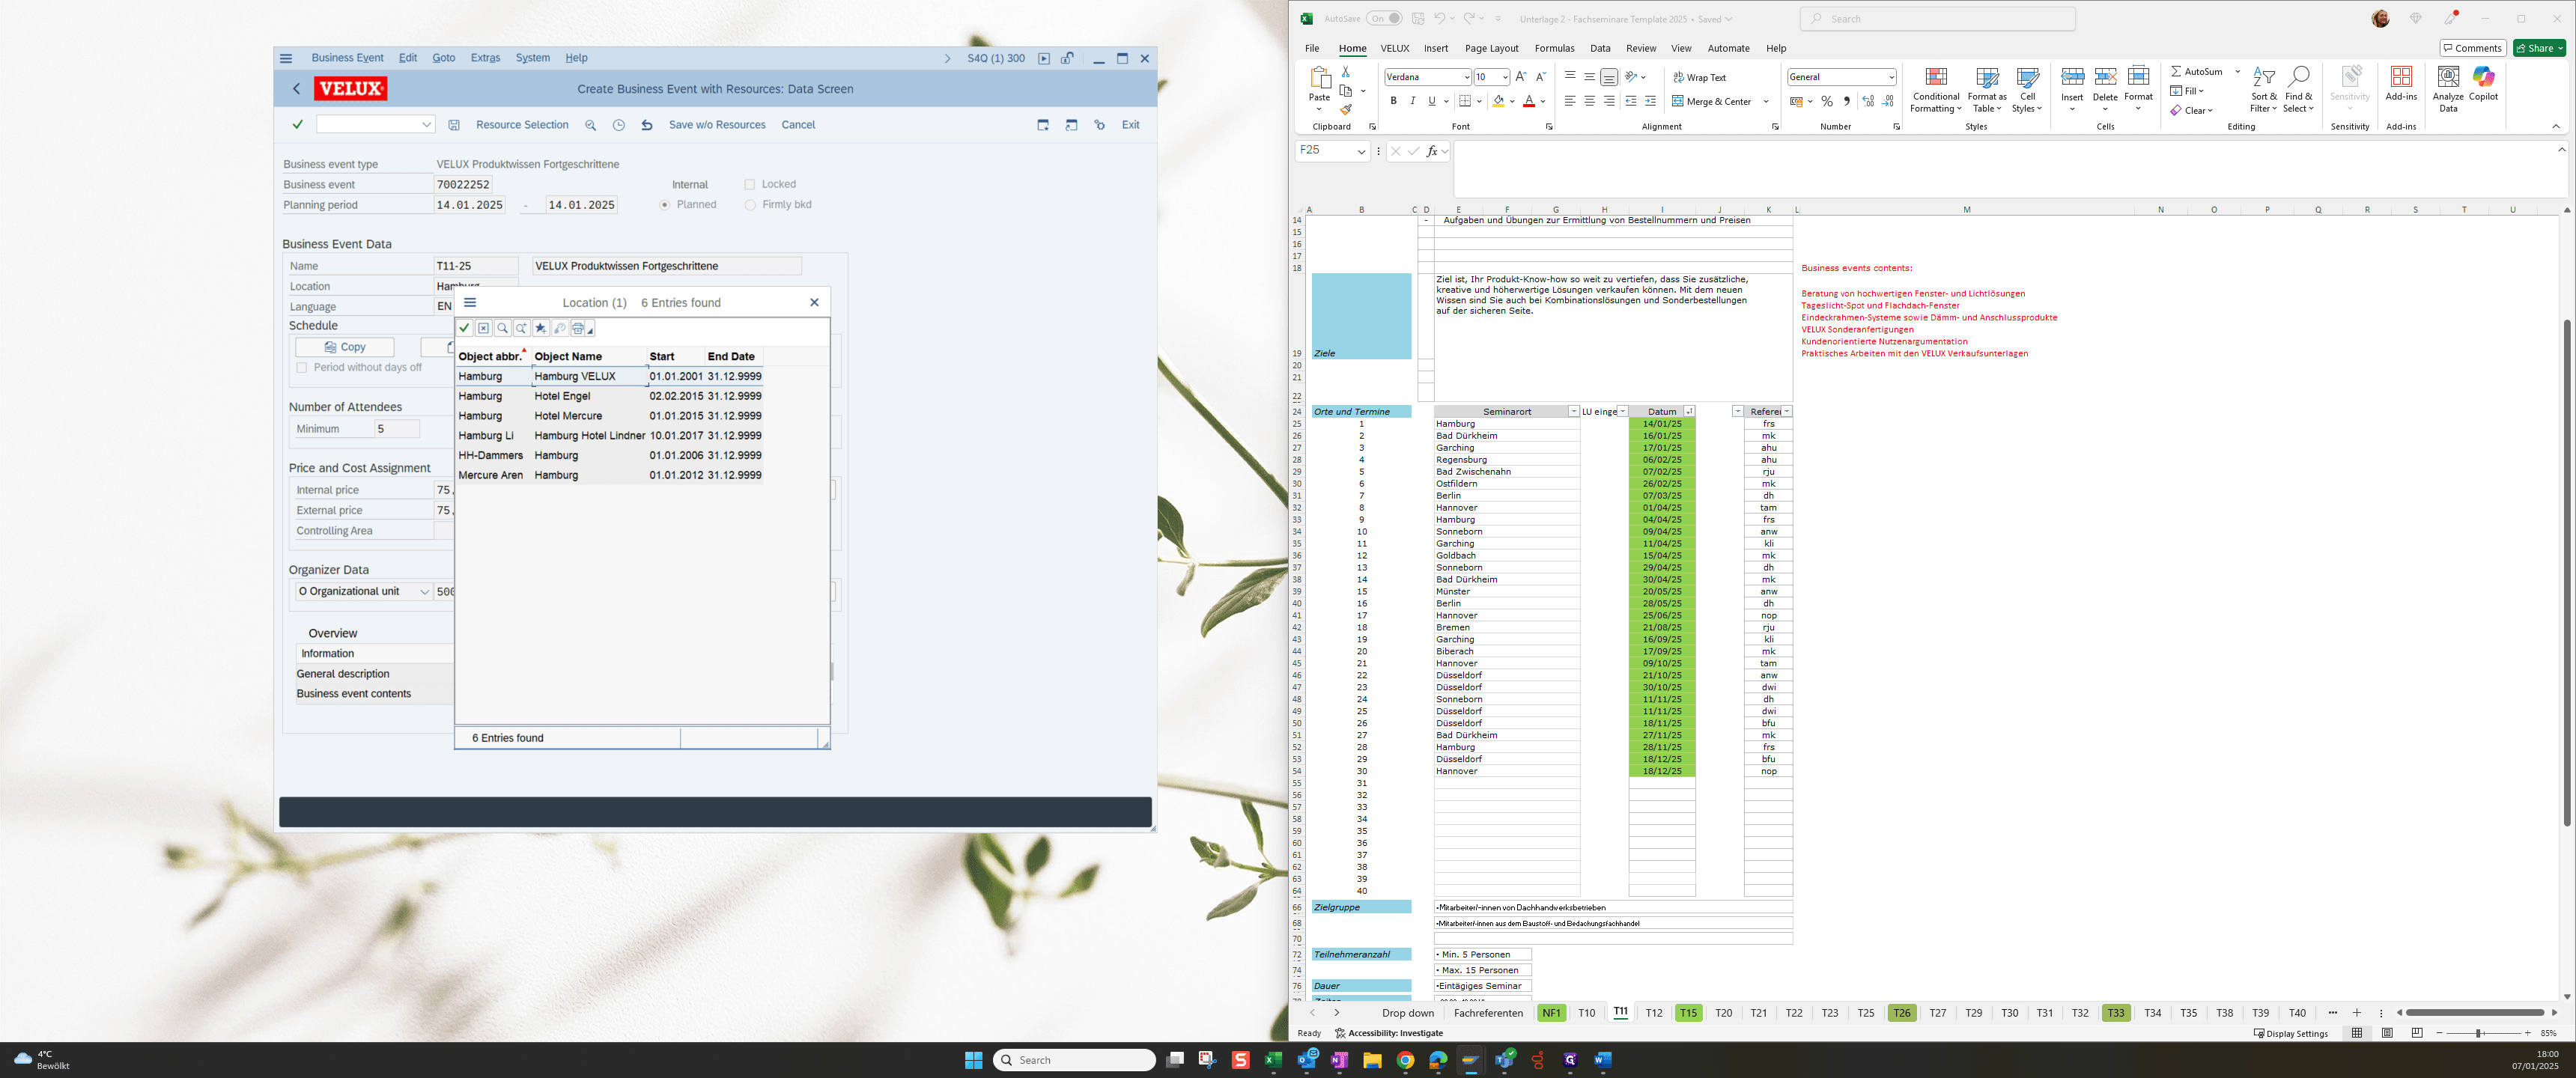Screen dimensions: 2576x1078
Task: Toggle Bold formatting in Excel ribbon
Action: (x=1393, y=101)
